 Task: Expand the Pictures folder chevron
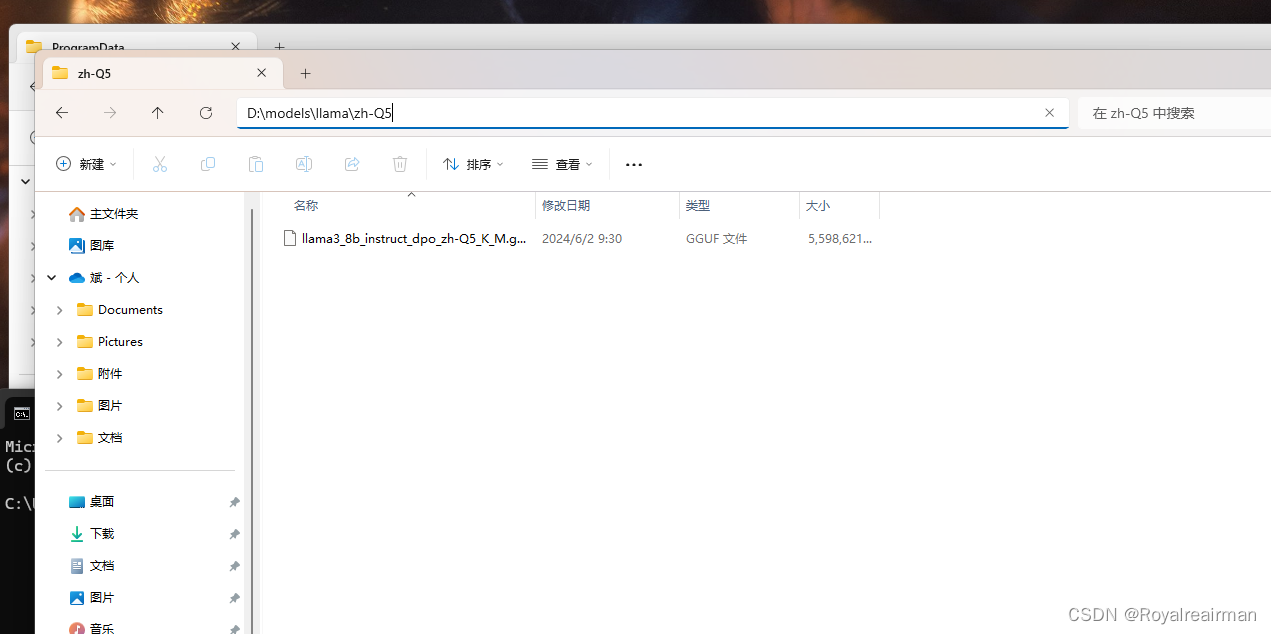(60, 342)
